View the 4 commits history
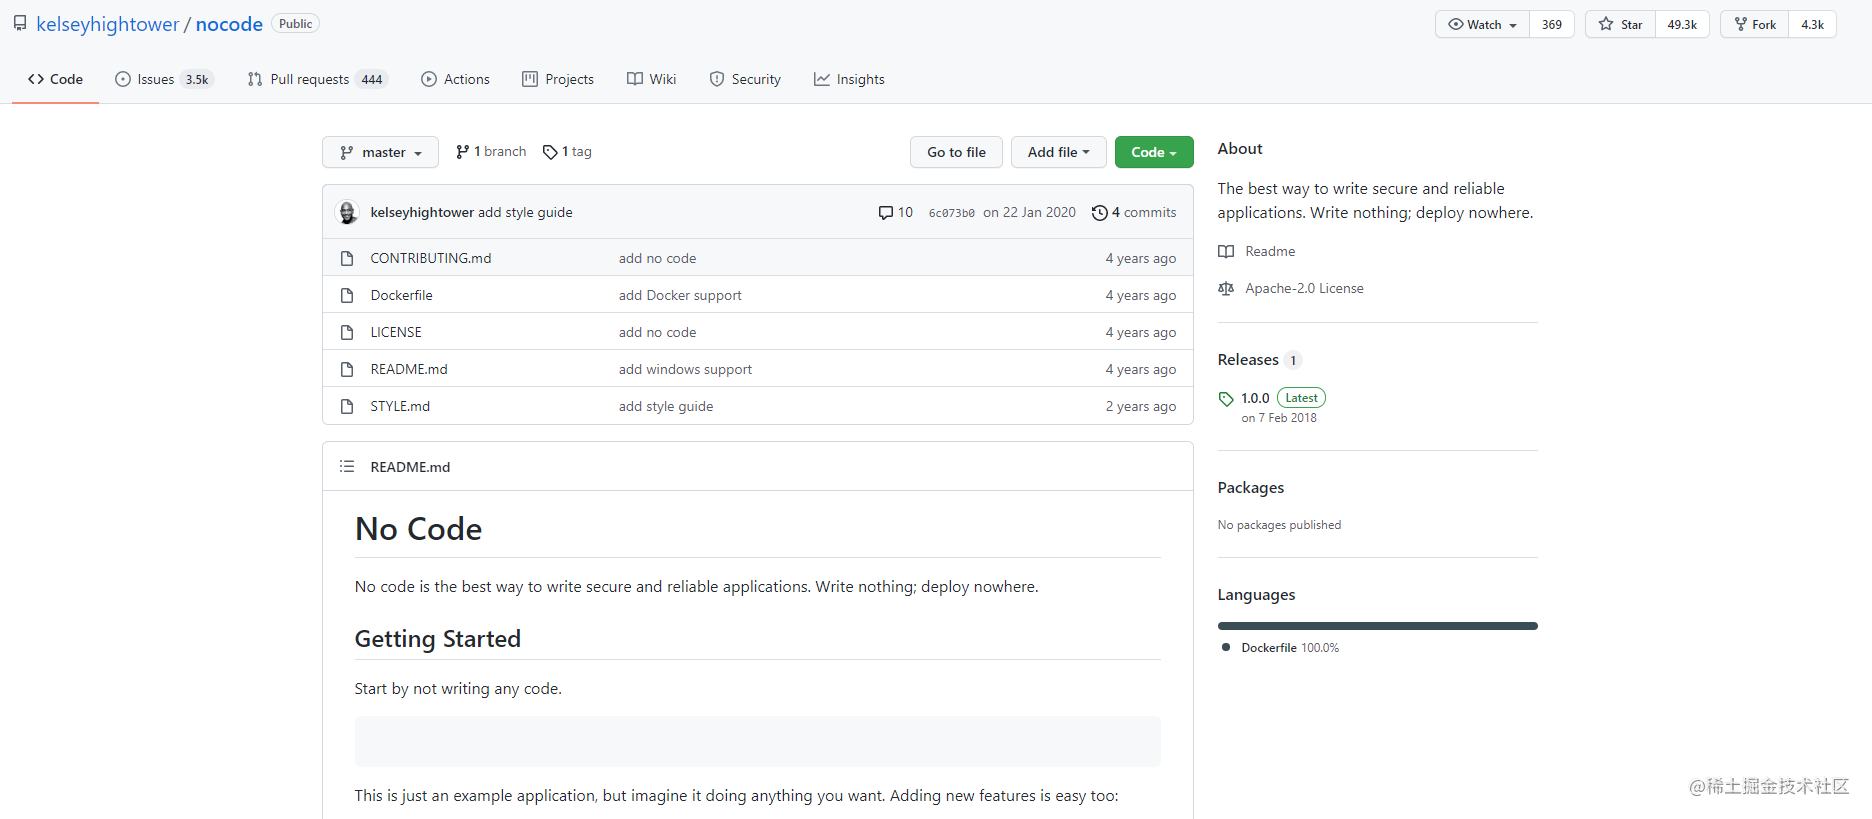1872x819 pixels. point(1134,212)
